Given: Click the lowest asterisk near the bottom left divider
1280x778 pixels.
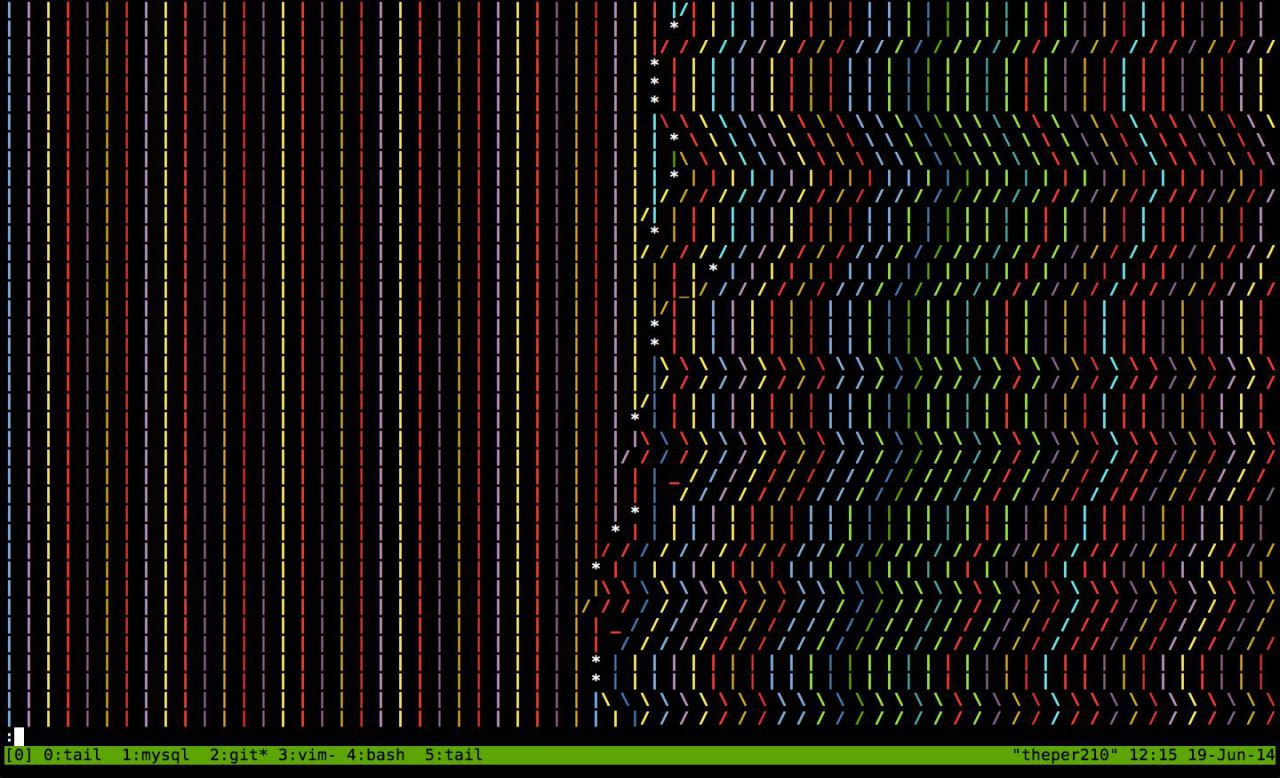Looking at the screenshot, I should pos(595,676).
